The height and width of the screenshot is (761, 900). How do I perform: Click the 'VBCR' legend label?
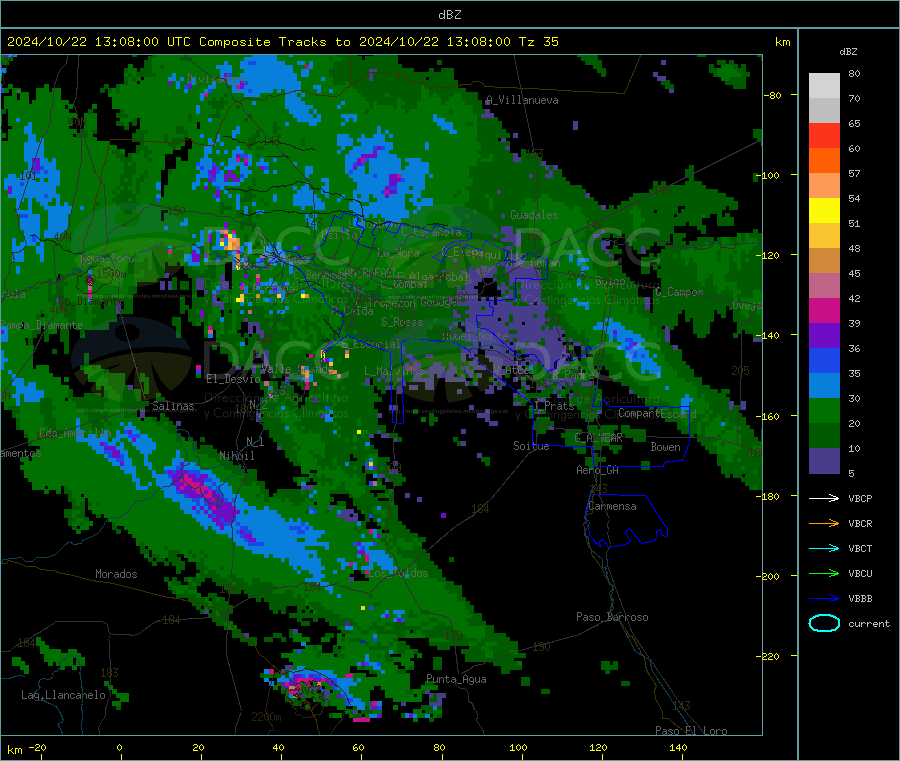tap(860, 523)
